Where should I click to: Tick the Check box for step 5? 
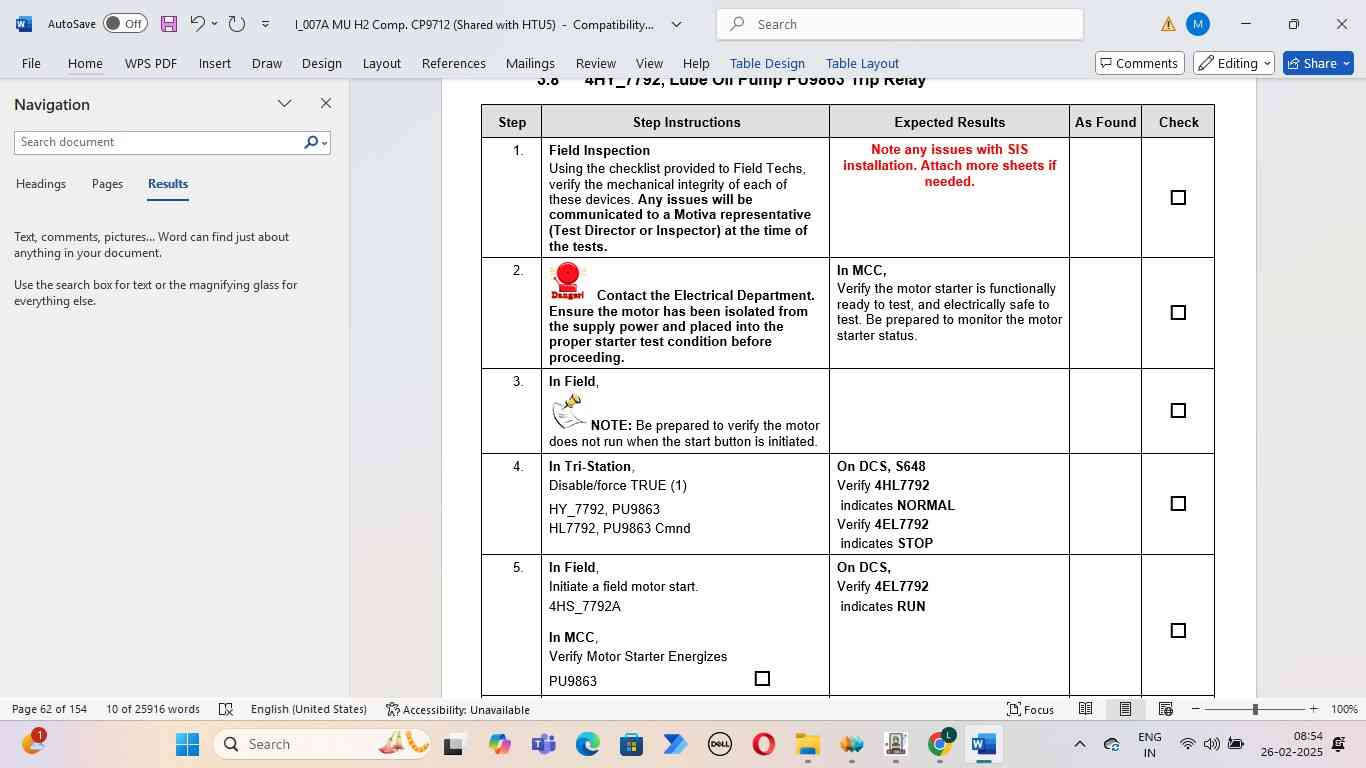click(x=1178, y=631)
